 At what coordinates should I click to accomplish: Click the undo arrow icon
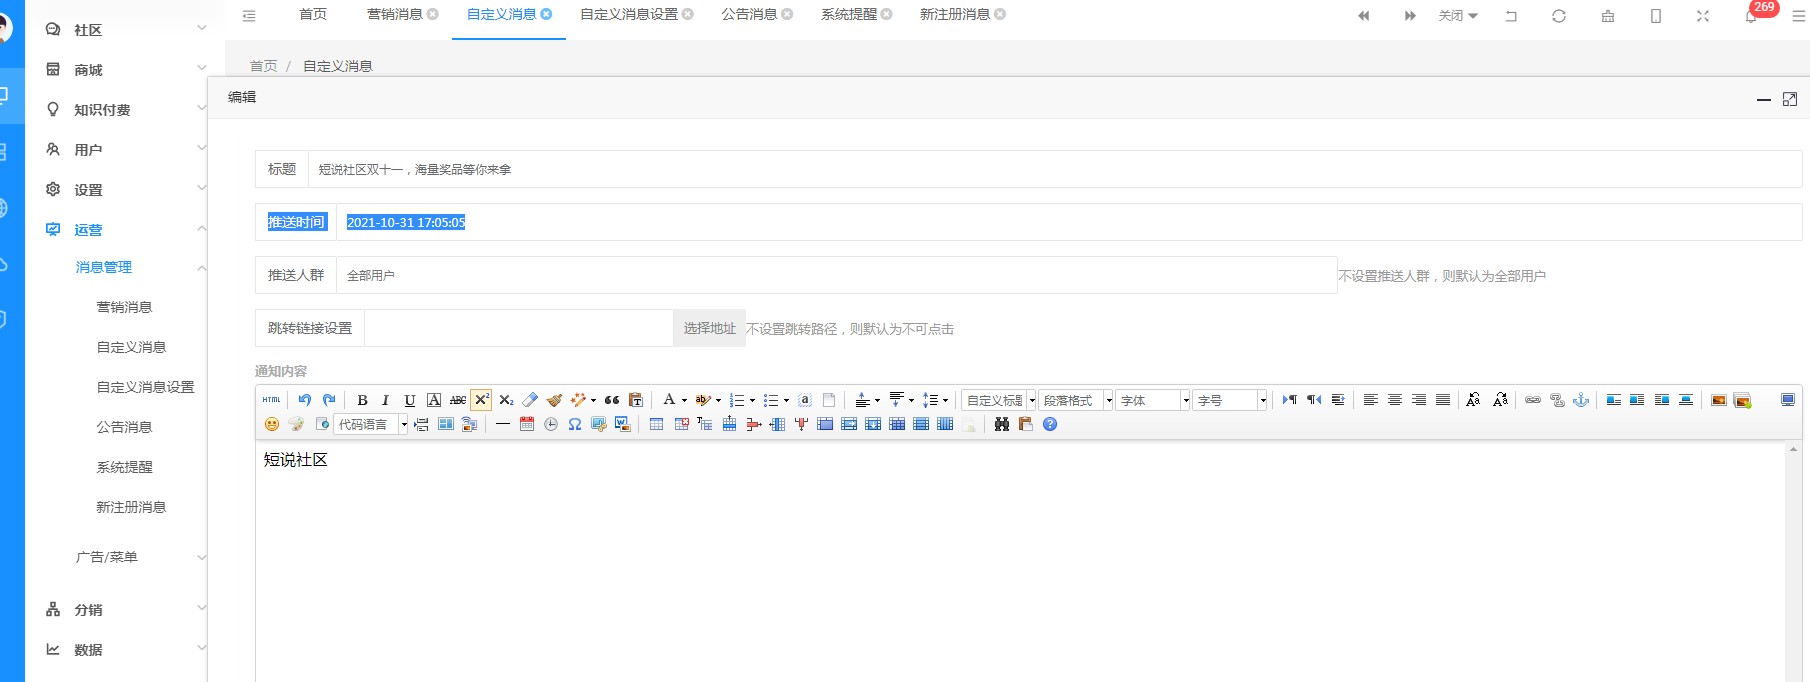305,400
